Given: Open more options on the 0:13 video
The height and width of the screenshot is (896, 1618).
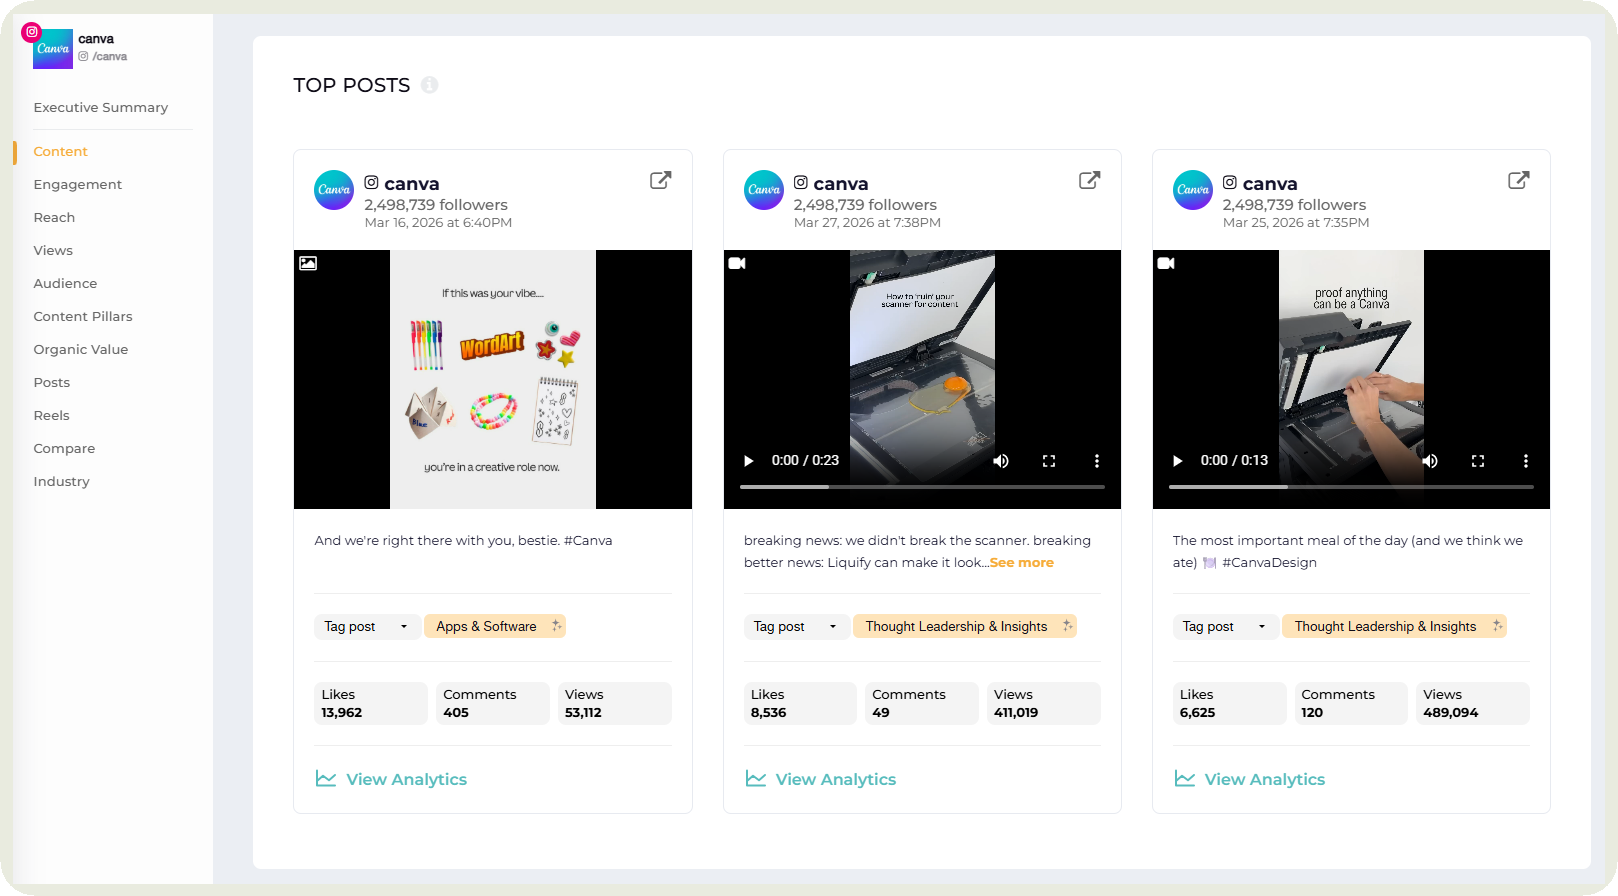Looking at the screenshot, I should coord(1526,461).
